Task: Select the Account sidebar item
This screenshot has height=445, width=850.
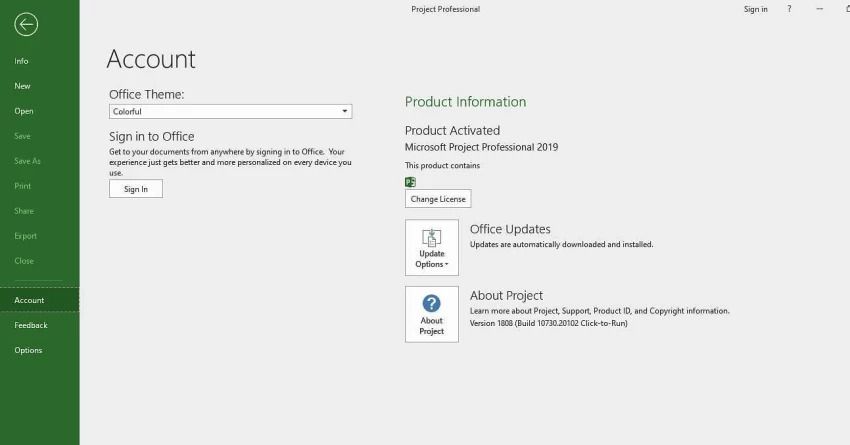Action: point(40,300)
